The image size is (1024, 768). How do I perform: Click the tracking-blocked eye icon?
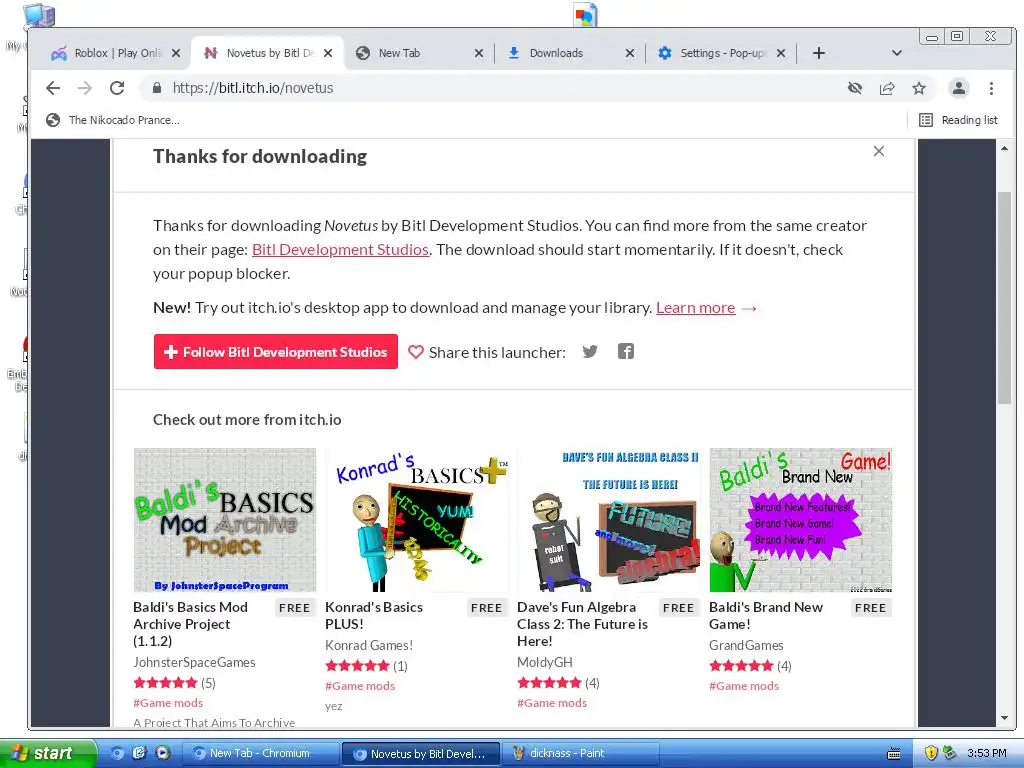[855, 88]
